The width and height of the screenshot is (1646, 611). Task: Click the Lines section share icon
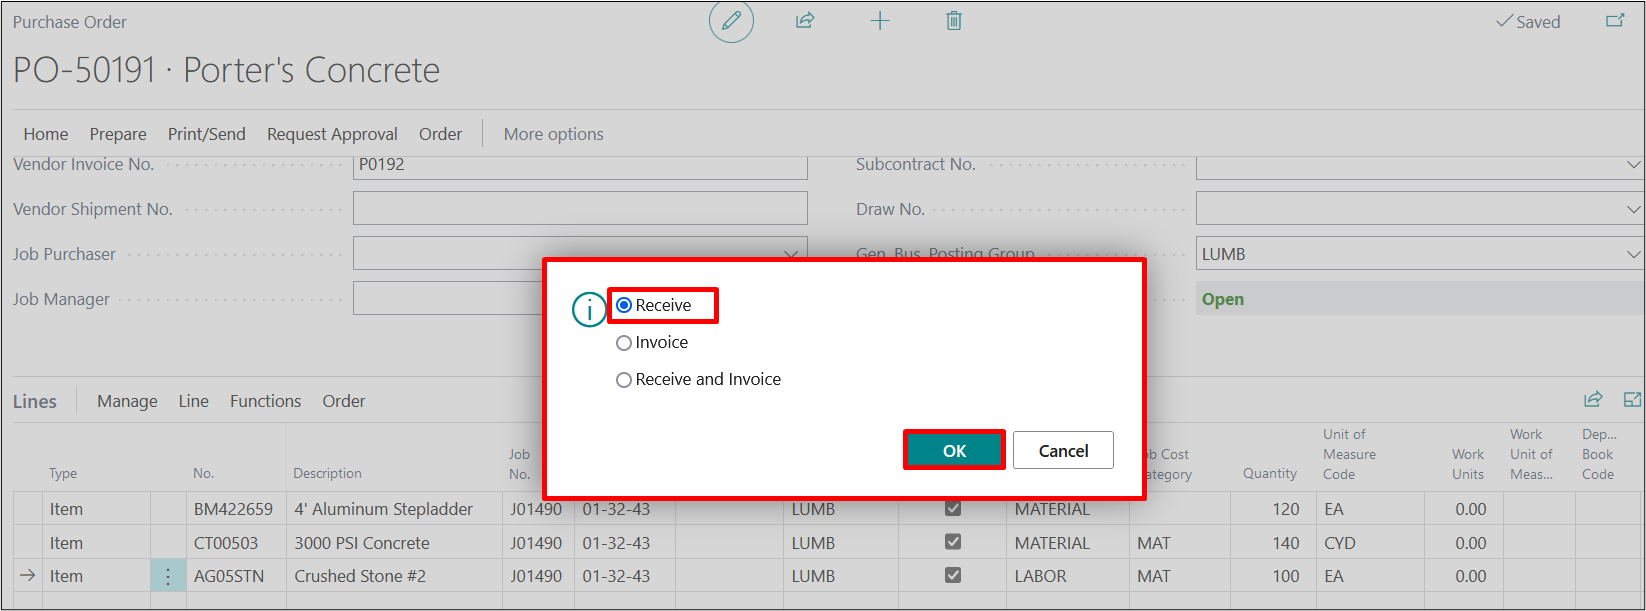1593,400
